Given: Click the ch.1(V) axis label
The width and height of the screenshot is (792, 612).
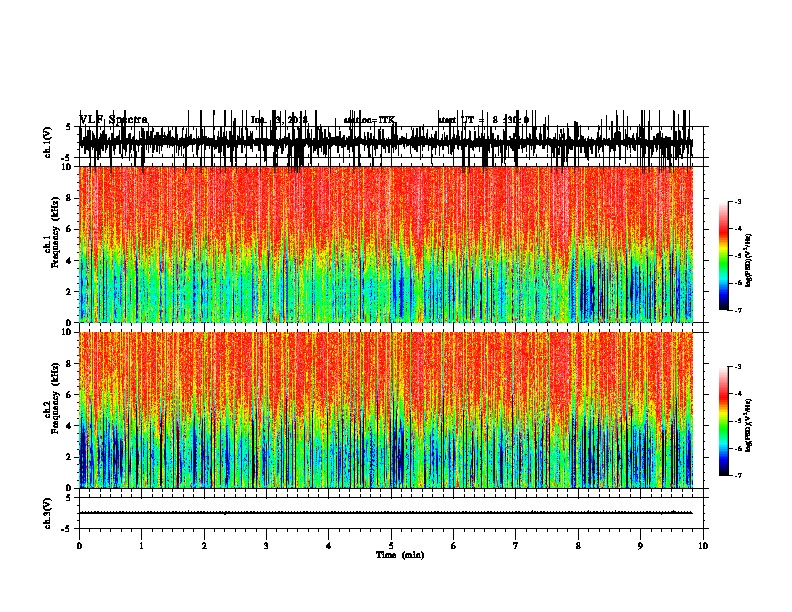Looking at the screenshot, I should [48, 142].
